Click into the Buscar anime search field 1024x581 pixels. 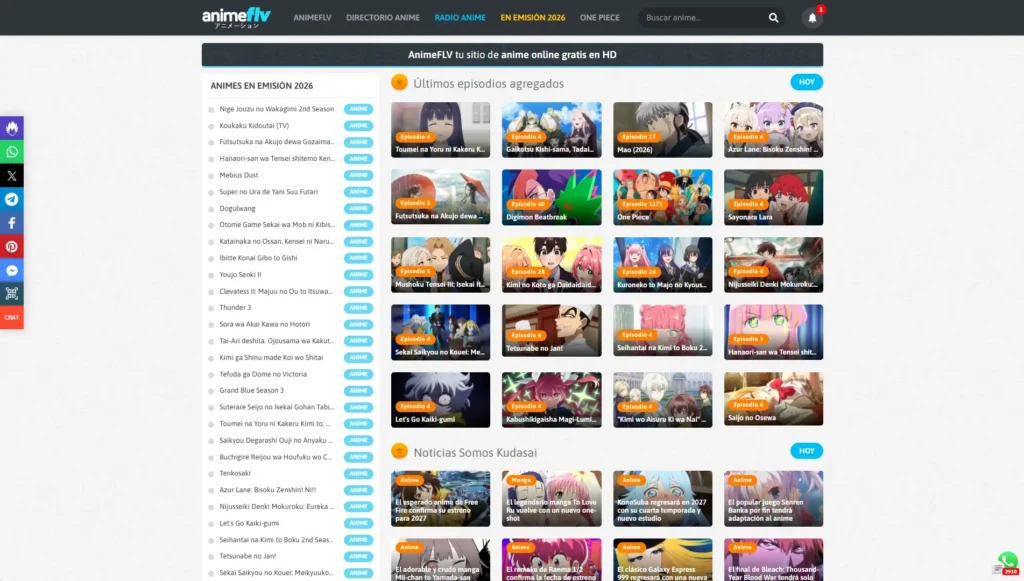pos(702,18)
